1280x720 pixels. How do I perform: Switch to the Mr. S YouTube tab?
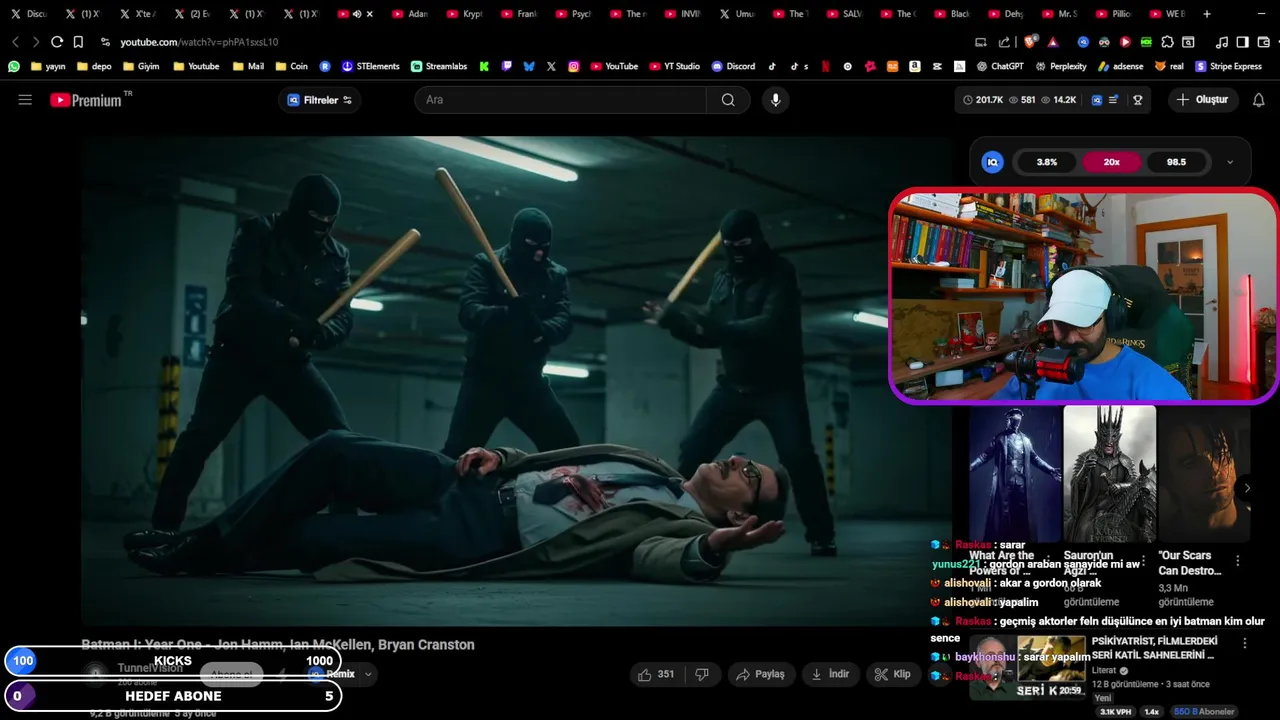[x=1061, y=14]
